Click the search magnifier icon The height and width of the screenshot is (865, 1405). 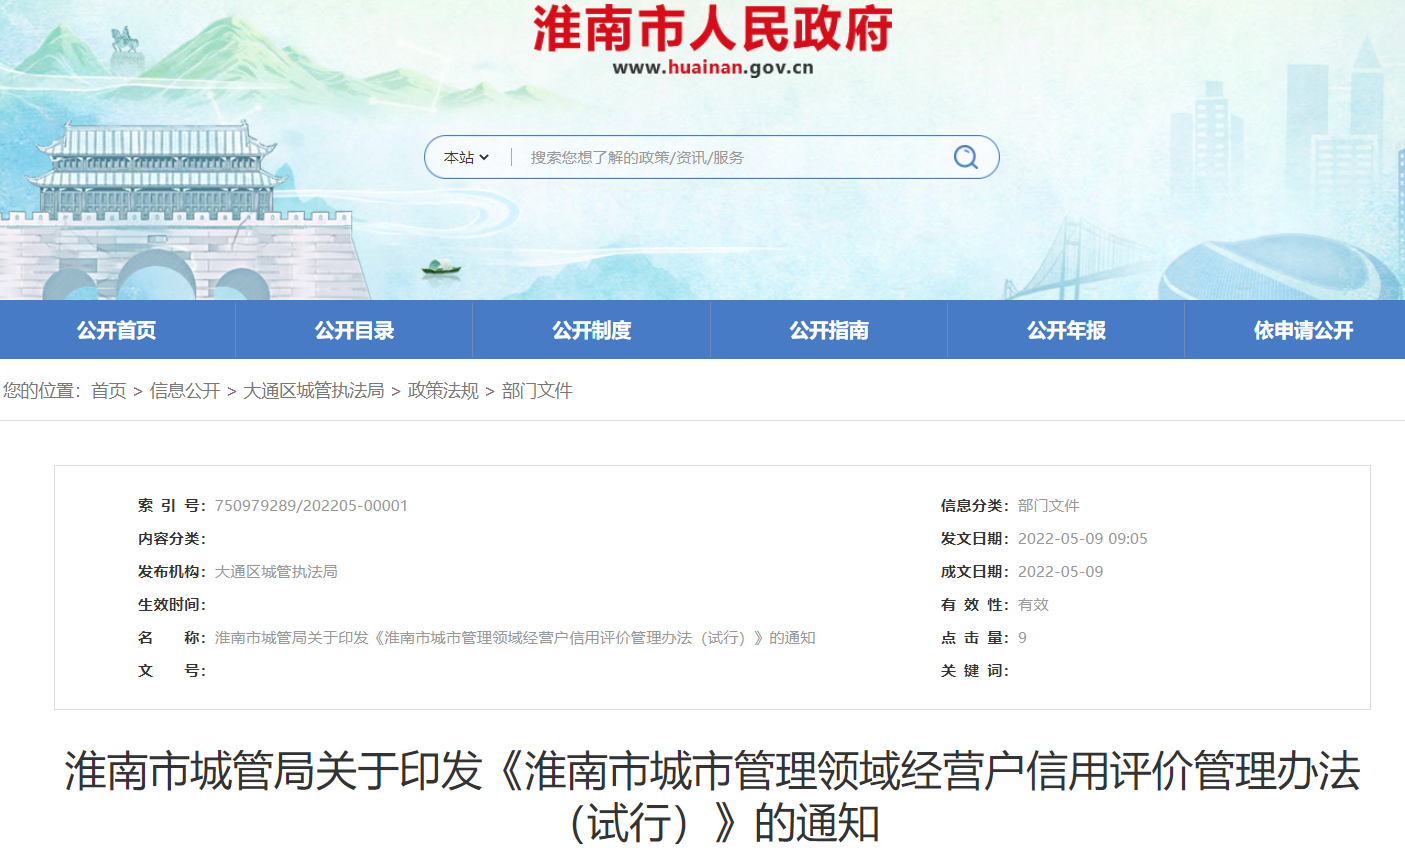coord(964,156)
